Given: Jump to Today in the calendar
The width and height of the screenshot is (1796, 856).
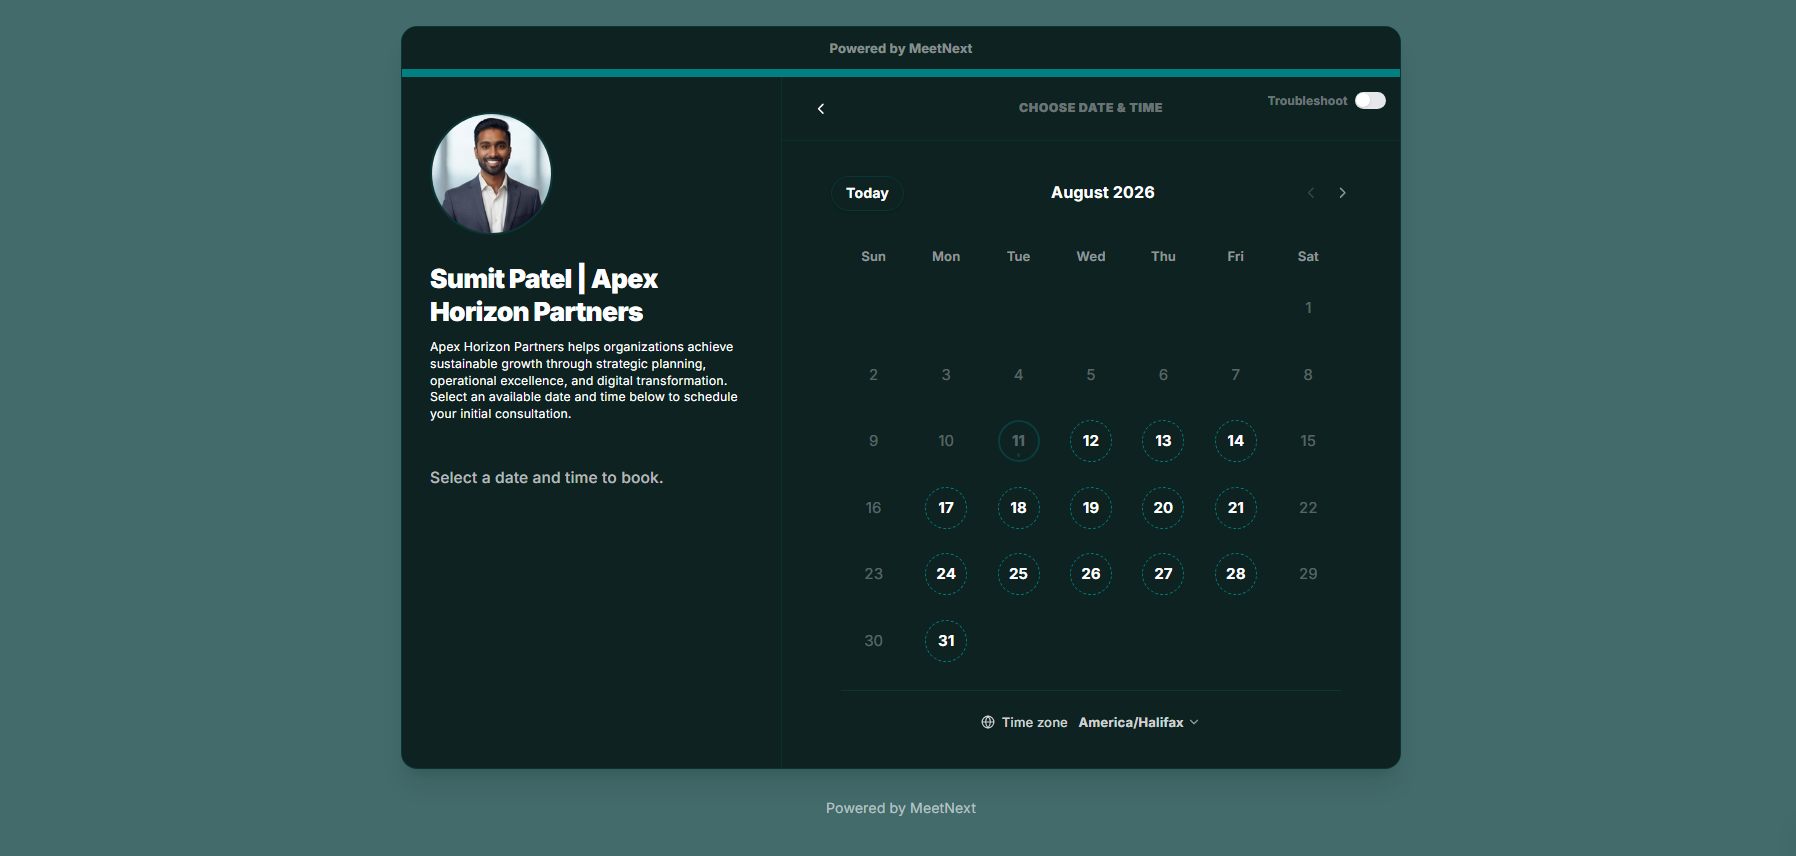Looking at the screenshot, I should 867,193.
